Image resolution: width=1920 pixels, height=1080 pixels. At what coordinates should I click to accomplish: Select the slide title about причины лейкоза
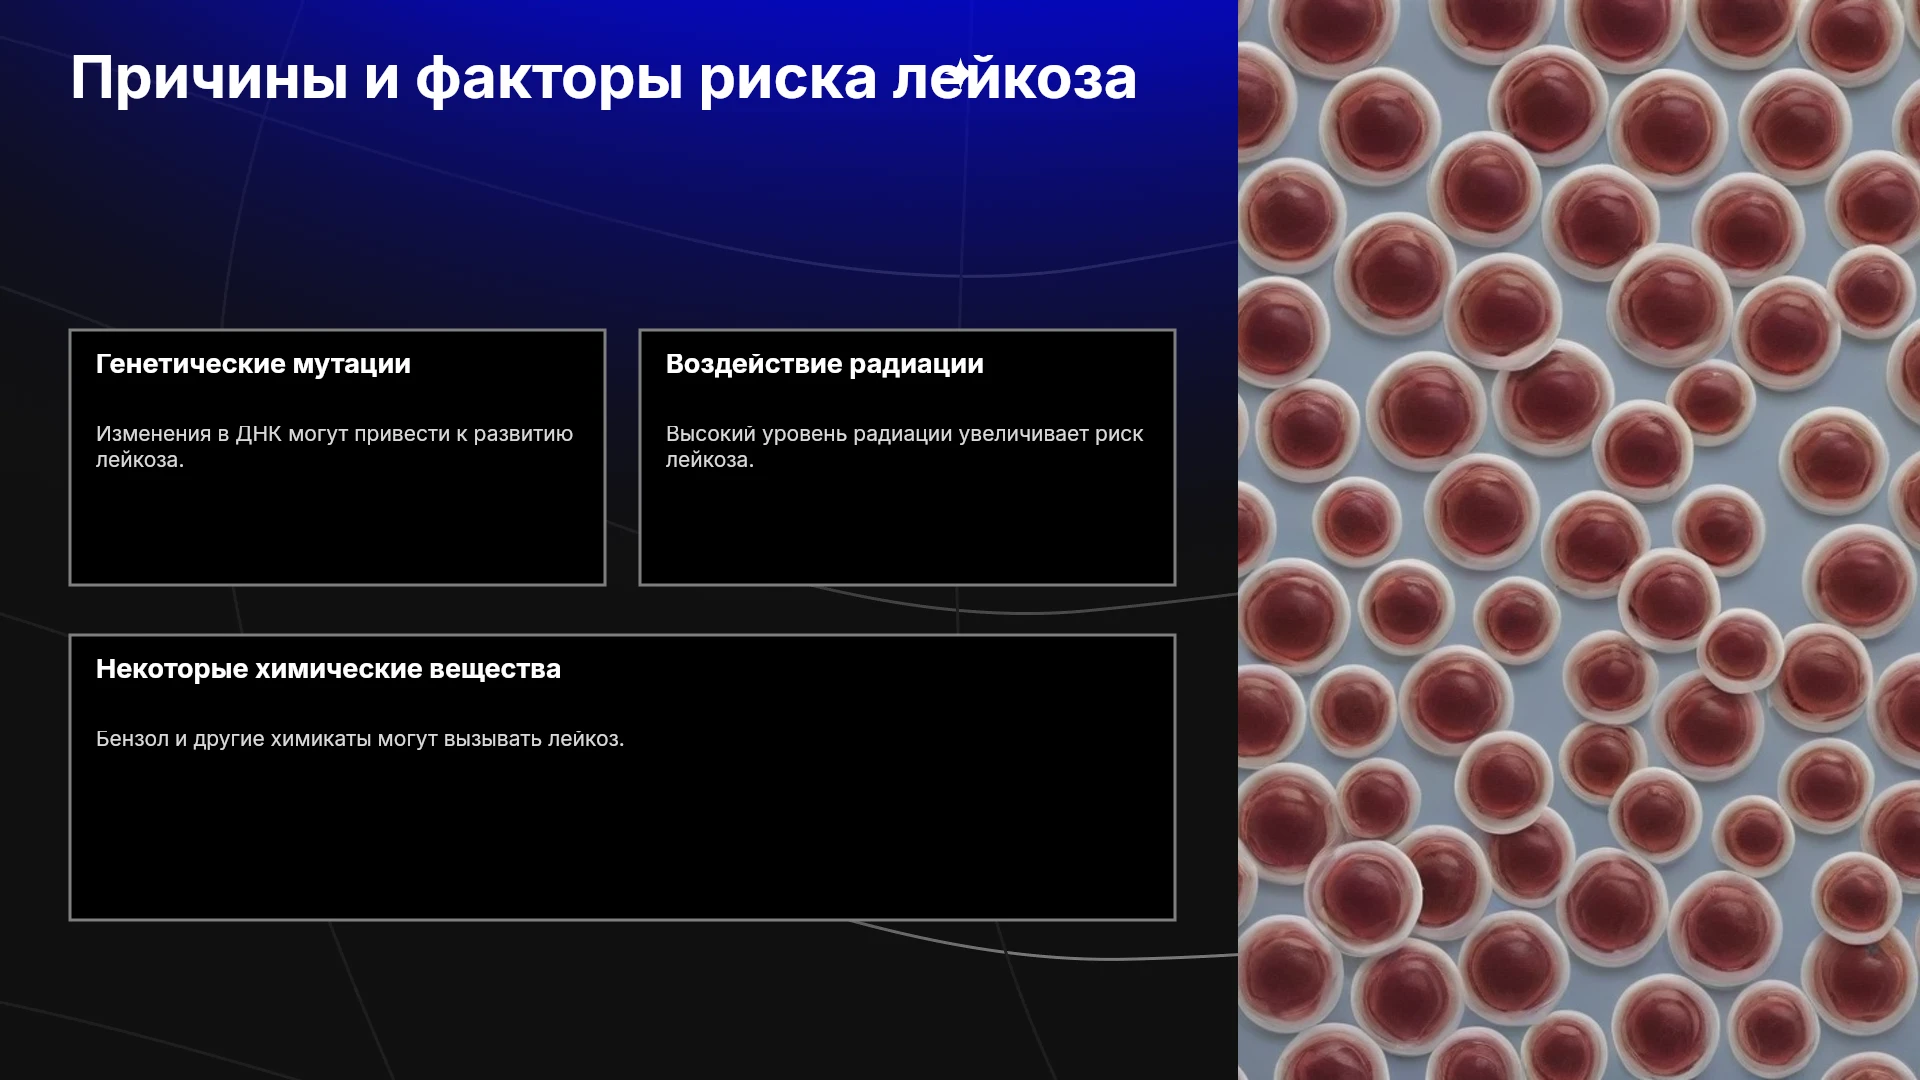pos(603,78)
